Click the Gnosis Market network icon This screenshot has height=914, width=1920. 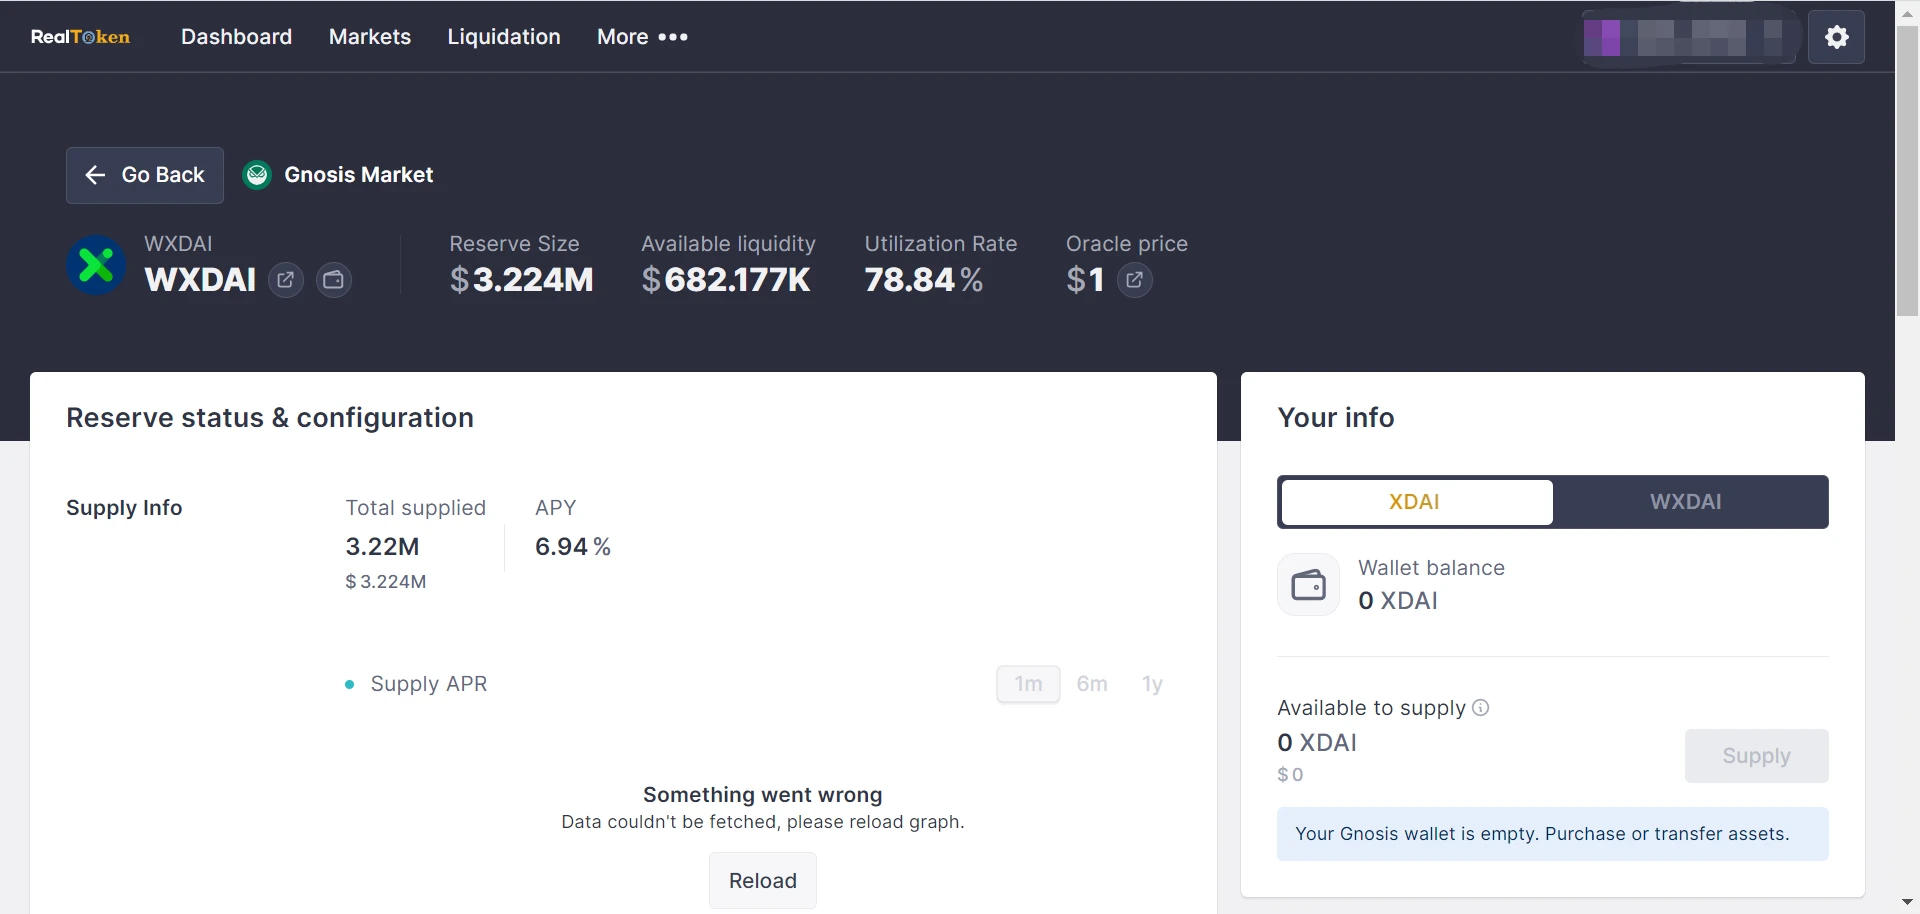(x=257, y=175)
